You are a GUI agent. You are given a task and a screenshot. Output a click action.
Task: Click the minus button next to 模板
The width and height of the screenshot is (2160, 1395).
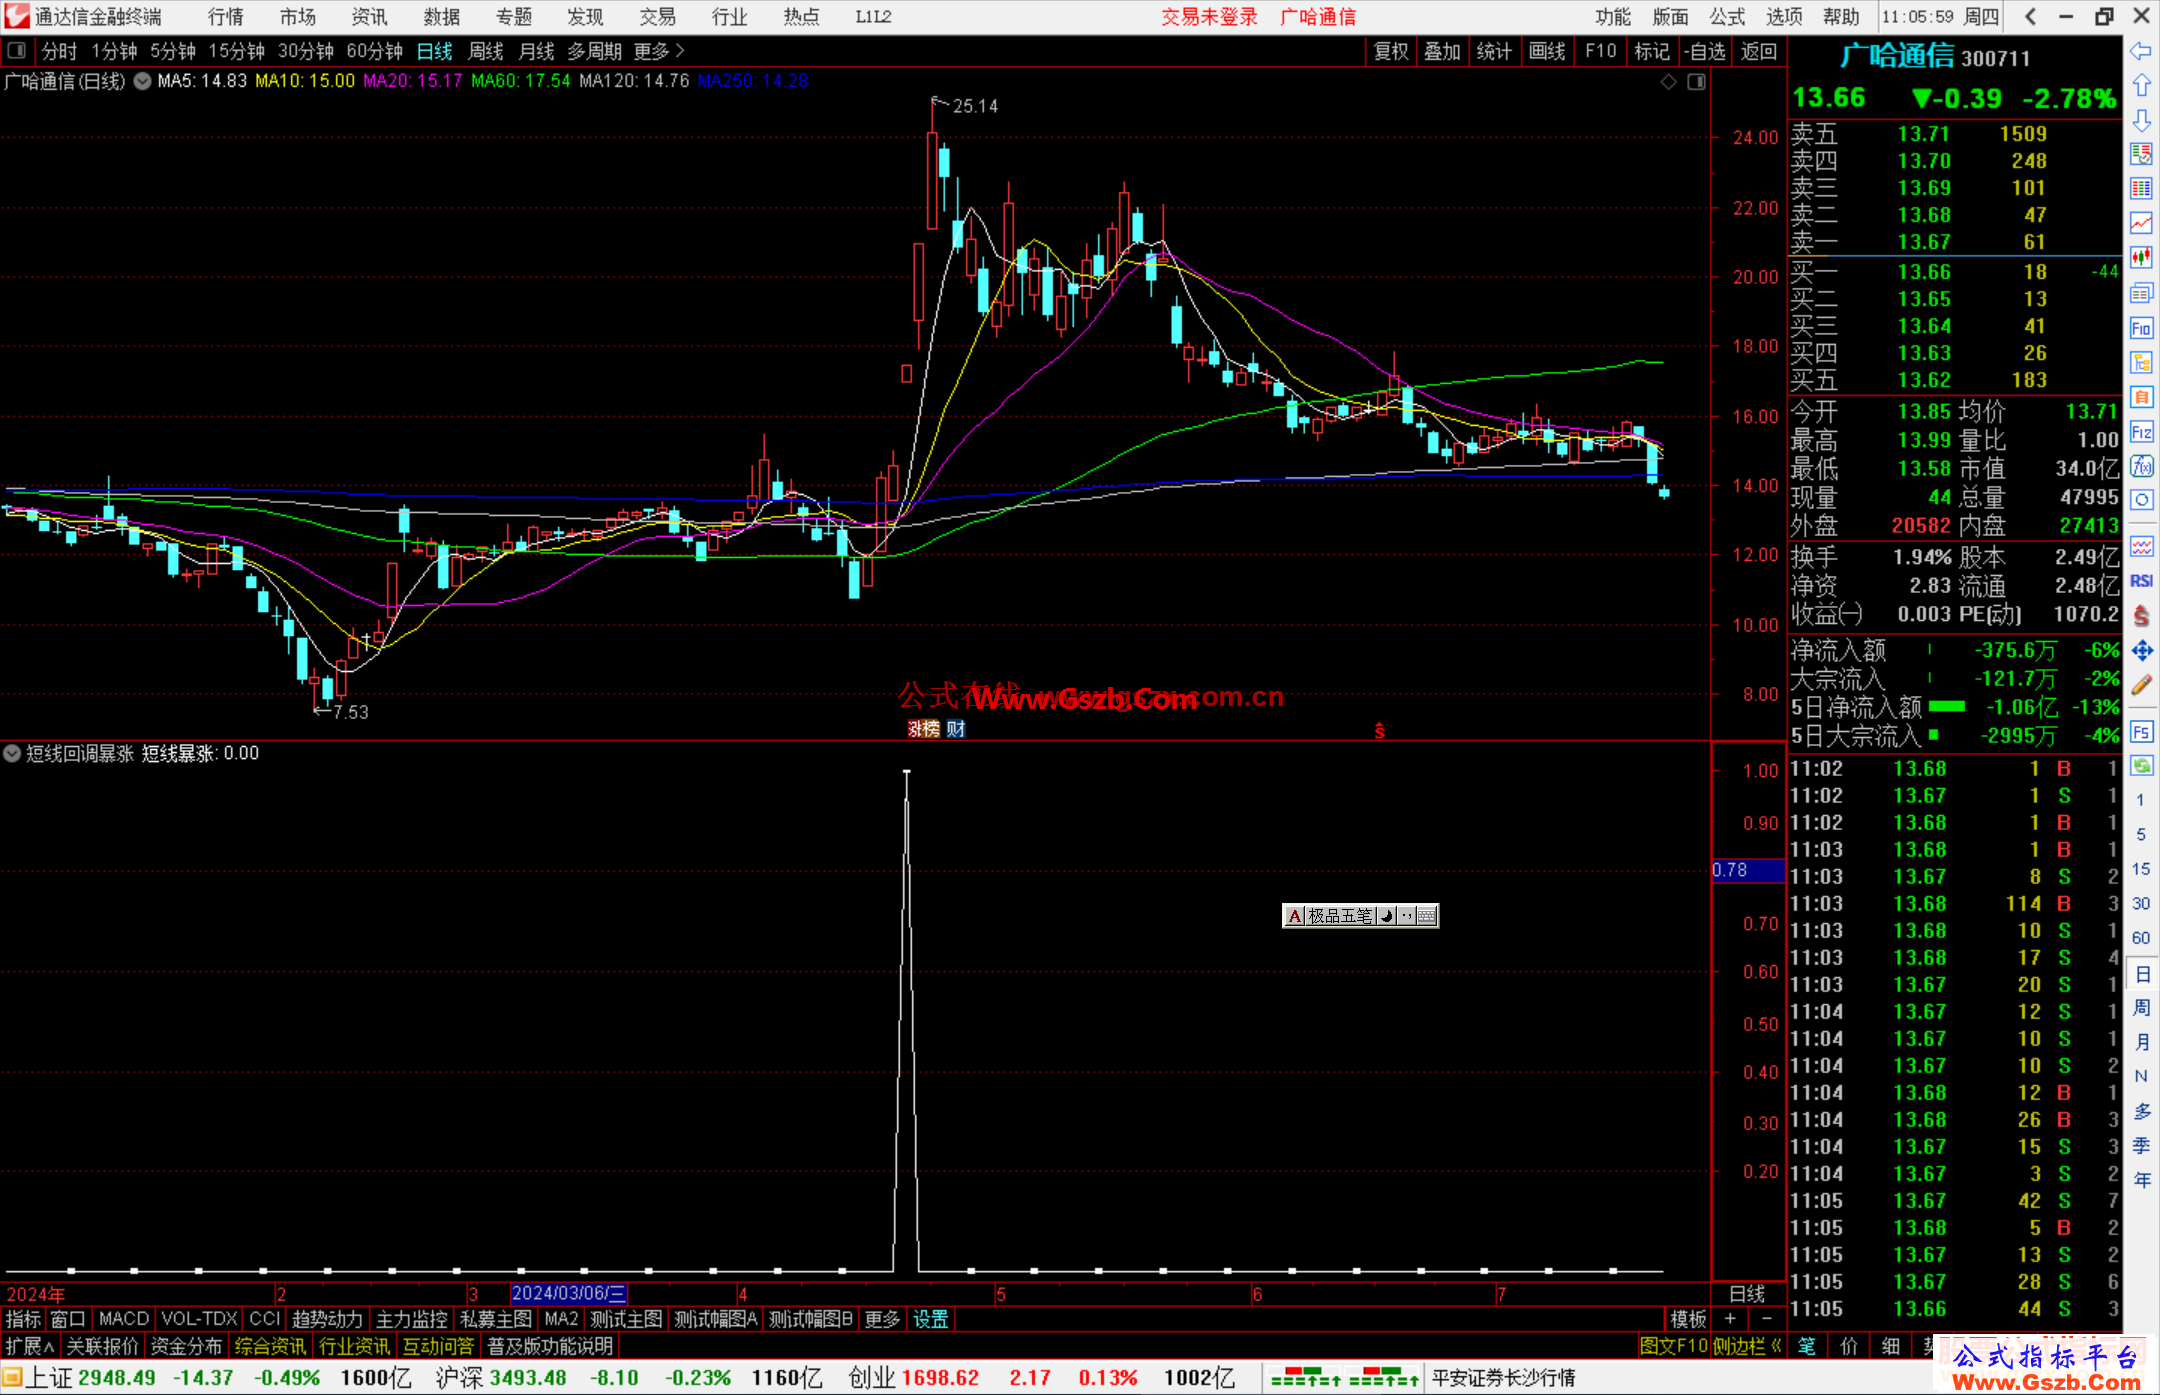tap(1767, 1319)
